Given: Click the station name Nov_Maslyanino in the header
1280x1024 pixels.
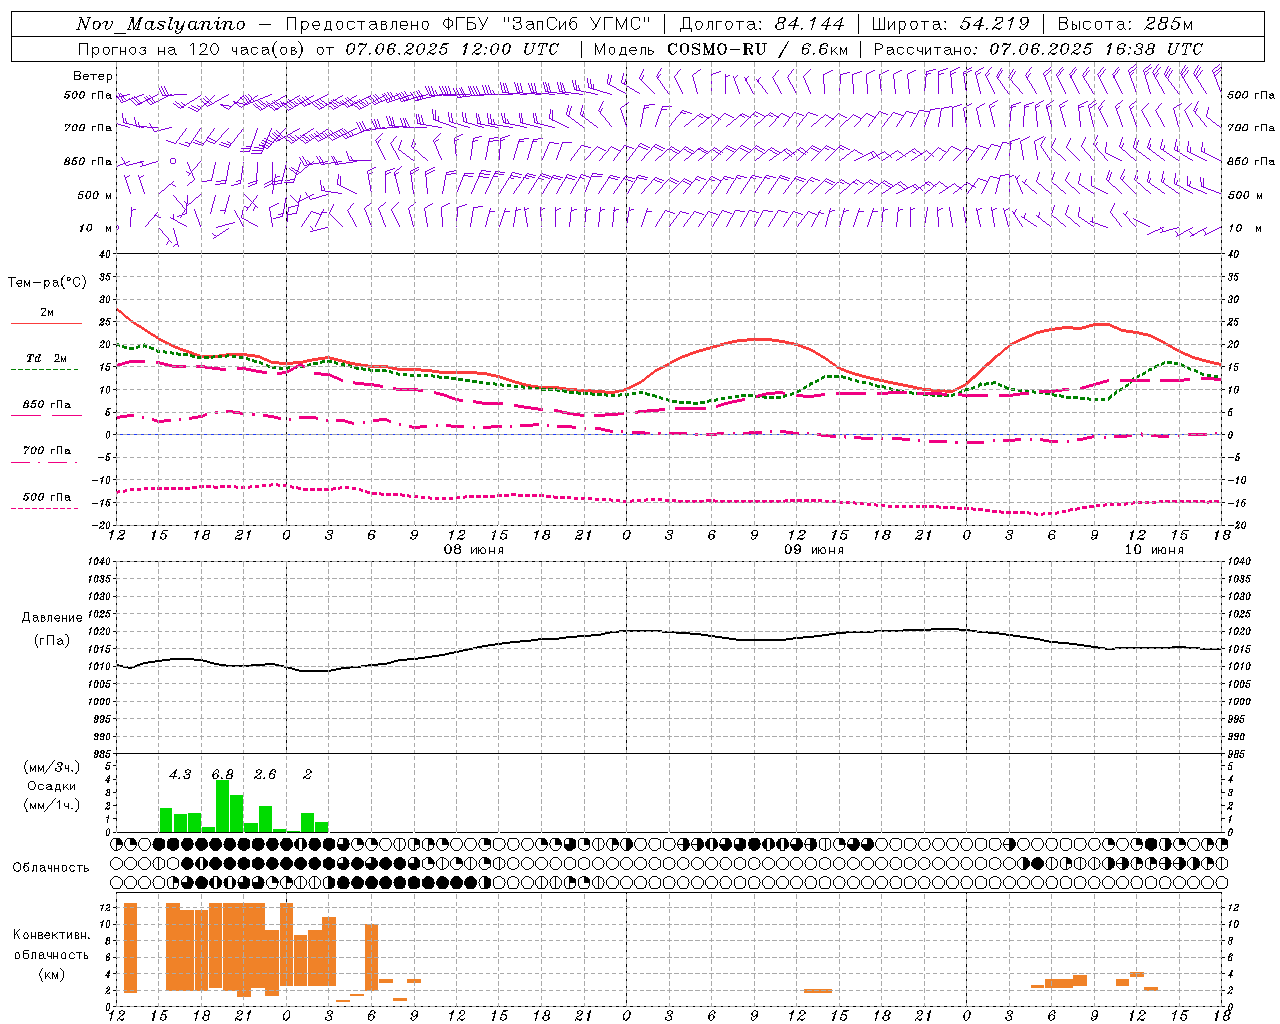Looking at the screenshot, I should (x=161, y=24).
